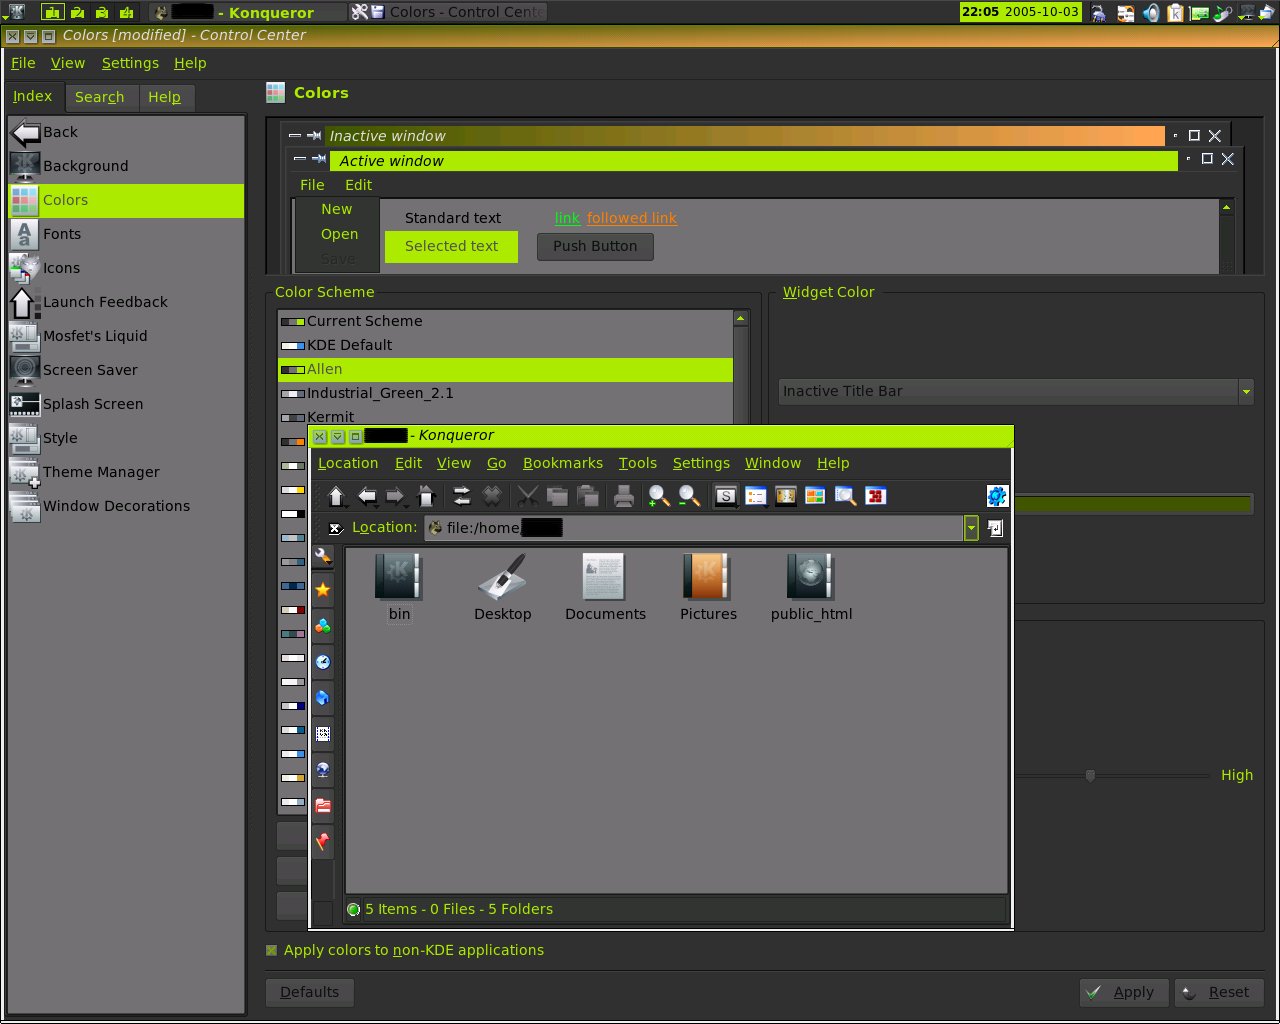Screen dimensions: 1280x1024
Task: Switch to the Help tab in sidebar
Action: tap(165, 97)
